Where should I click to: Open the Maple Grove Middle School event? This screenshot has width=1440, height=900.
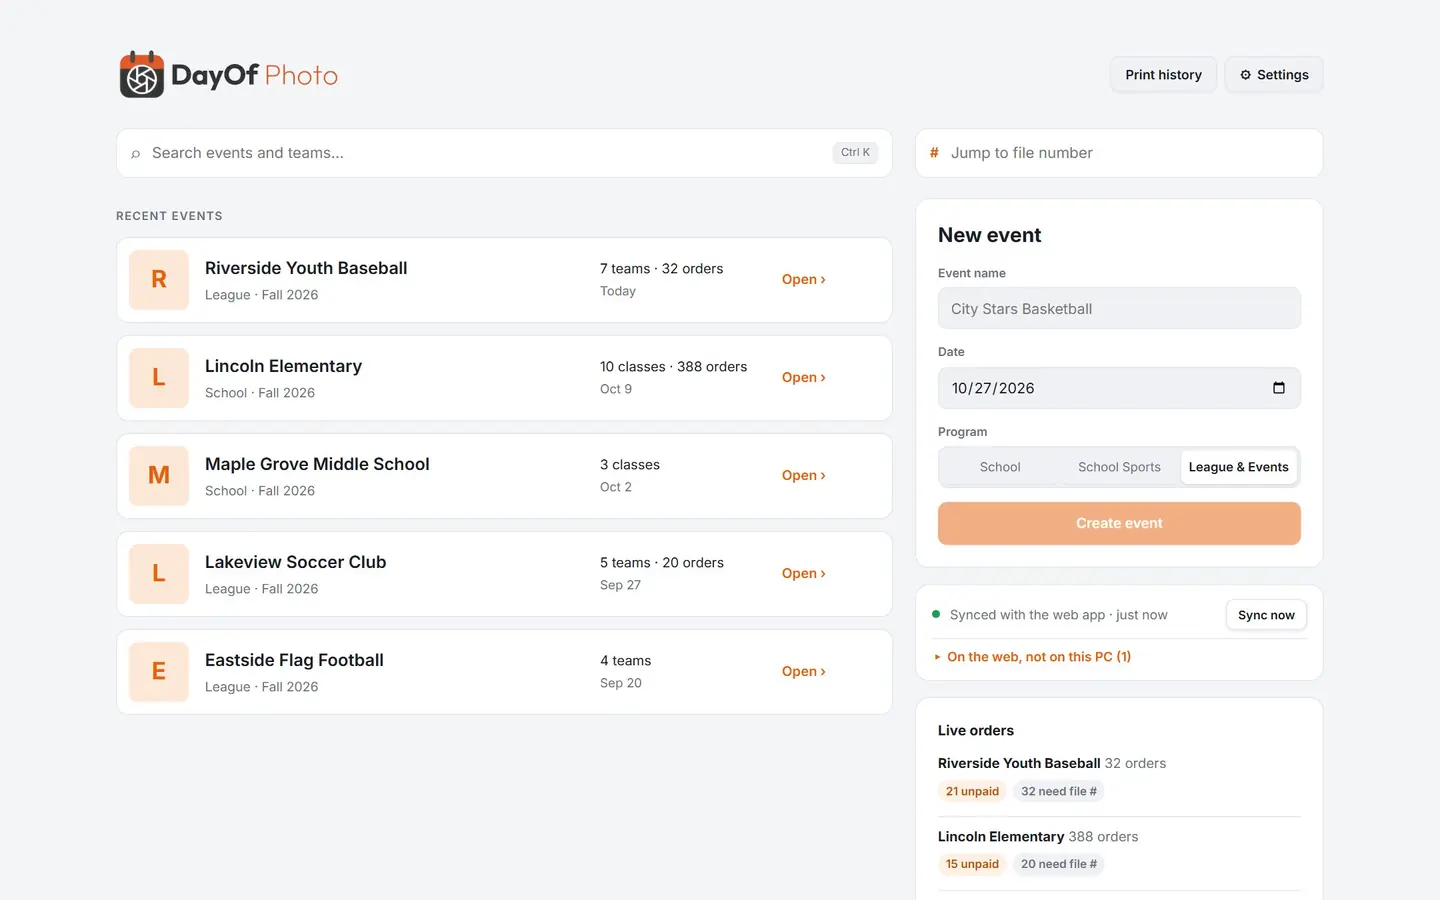click(x=803, y=476)
